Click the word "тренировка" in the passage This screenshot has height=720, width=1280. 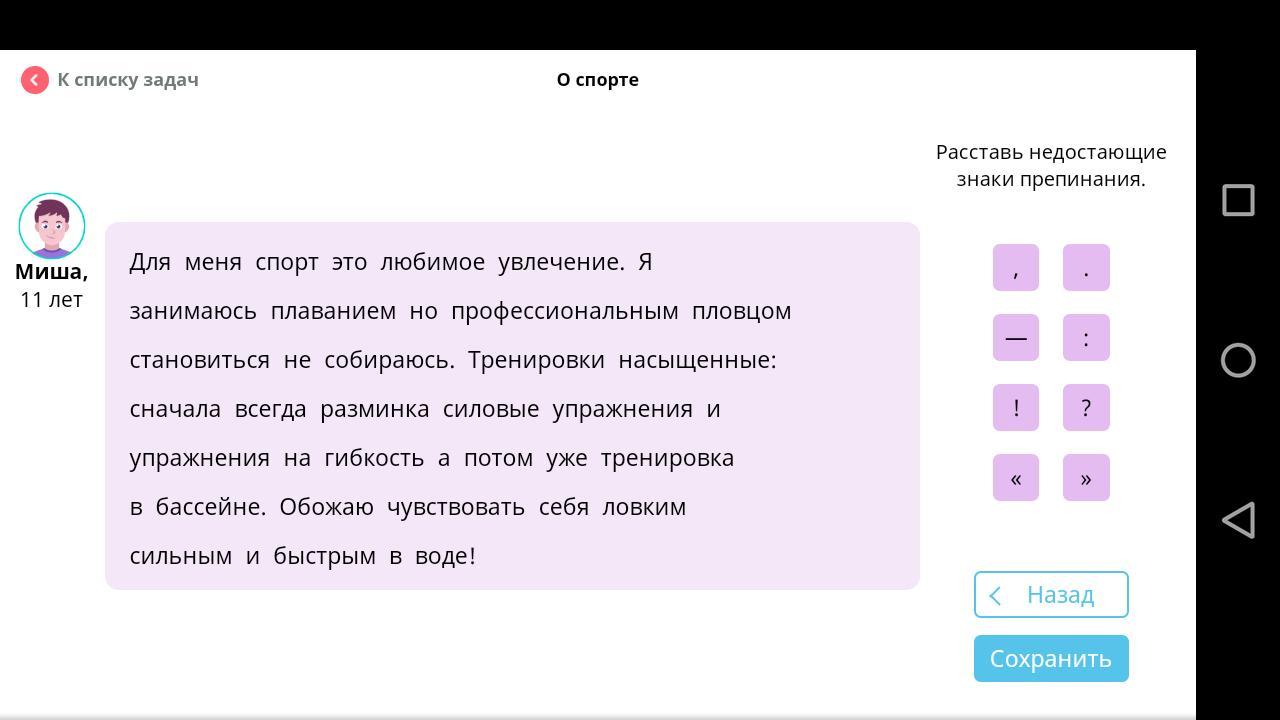pos(668,458)
